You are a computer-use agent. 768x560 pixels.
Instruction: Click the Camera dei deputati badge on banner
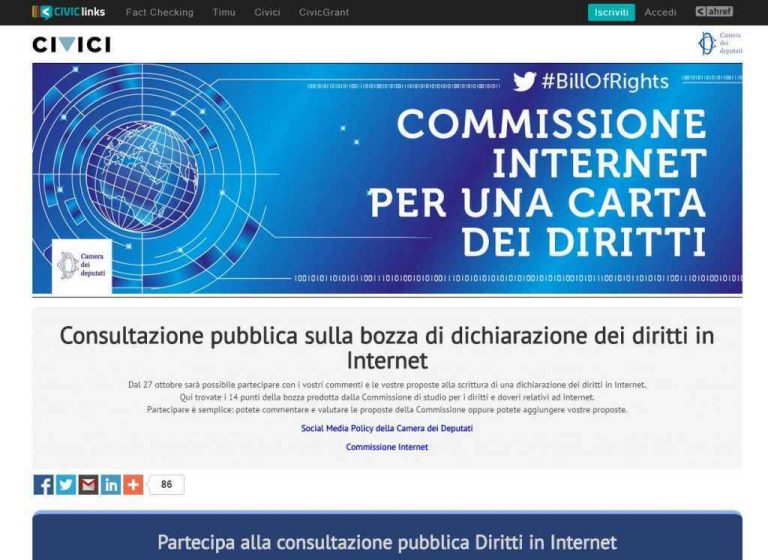(x=82, y=266)
